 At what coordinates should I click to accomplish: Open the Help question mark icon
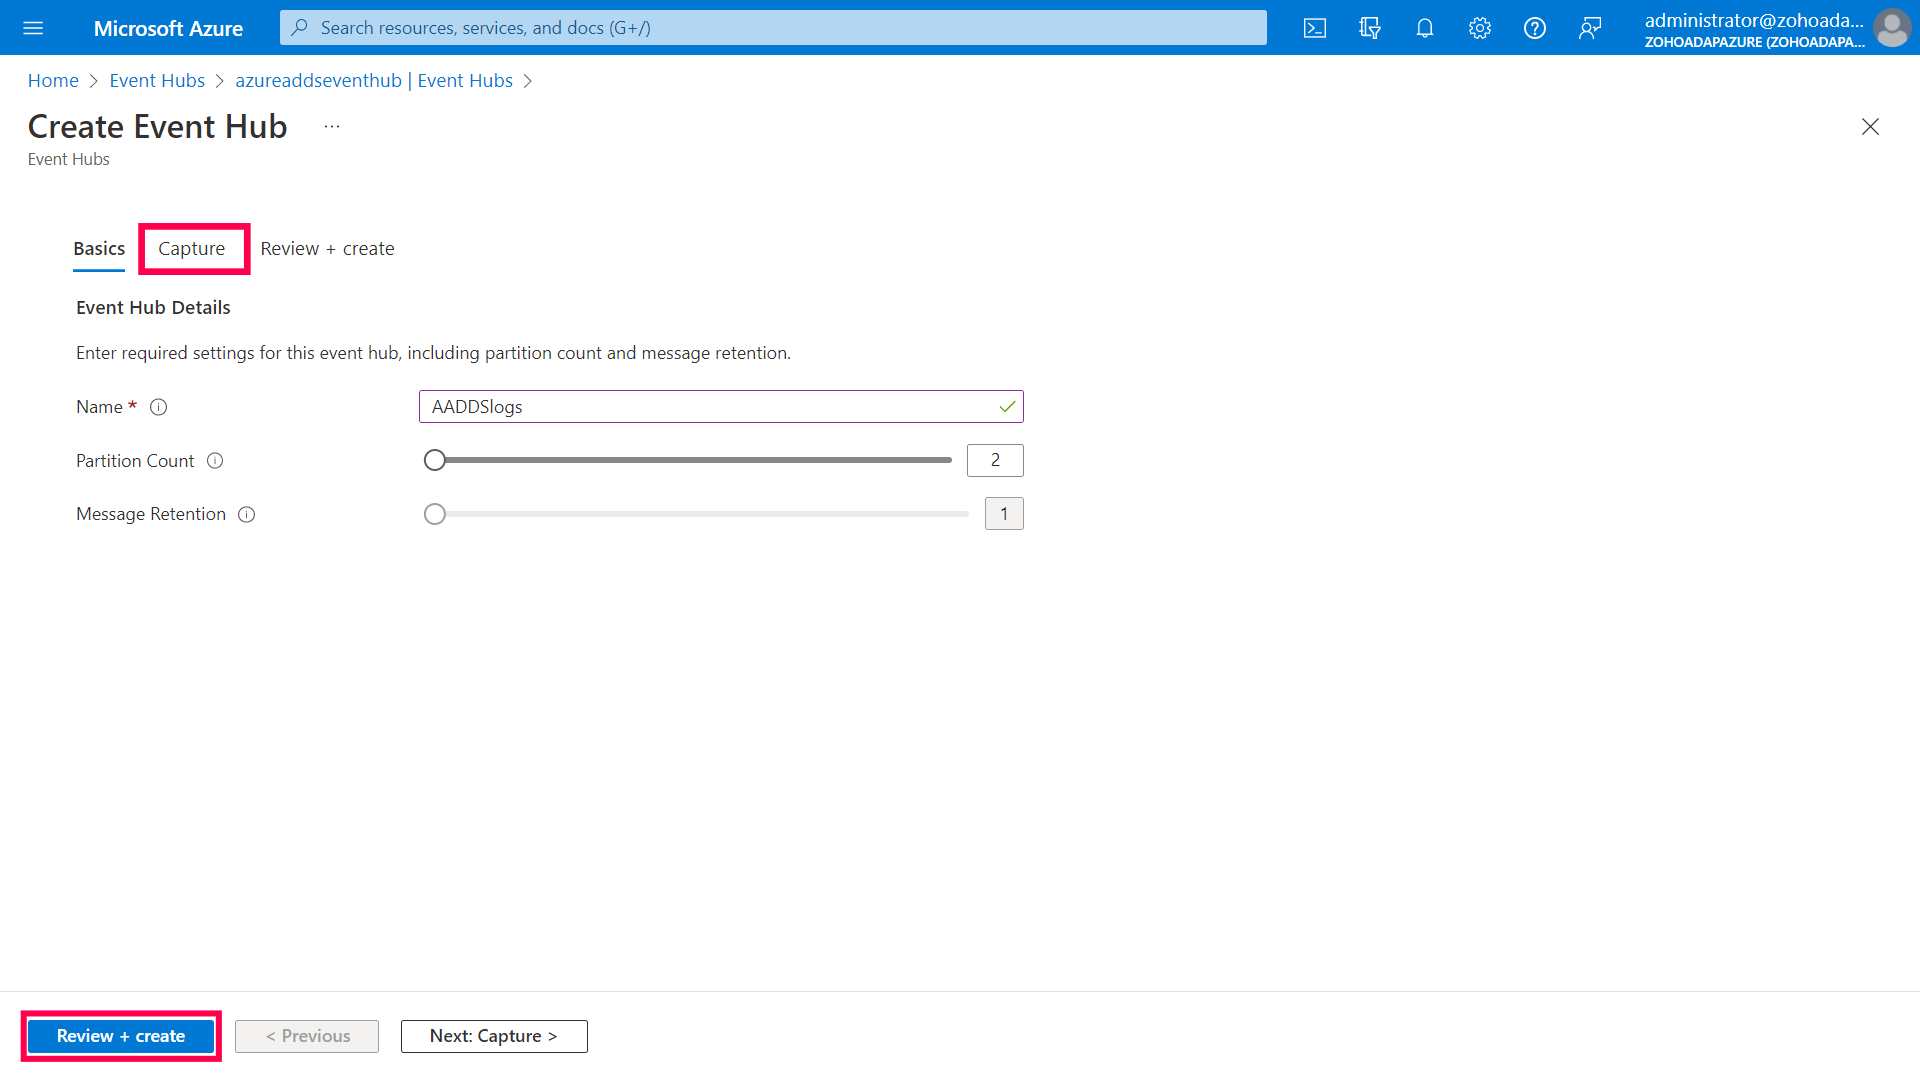click(1535, 28)
